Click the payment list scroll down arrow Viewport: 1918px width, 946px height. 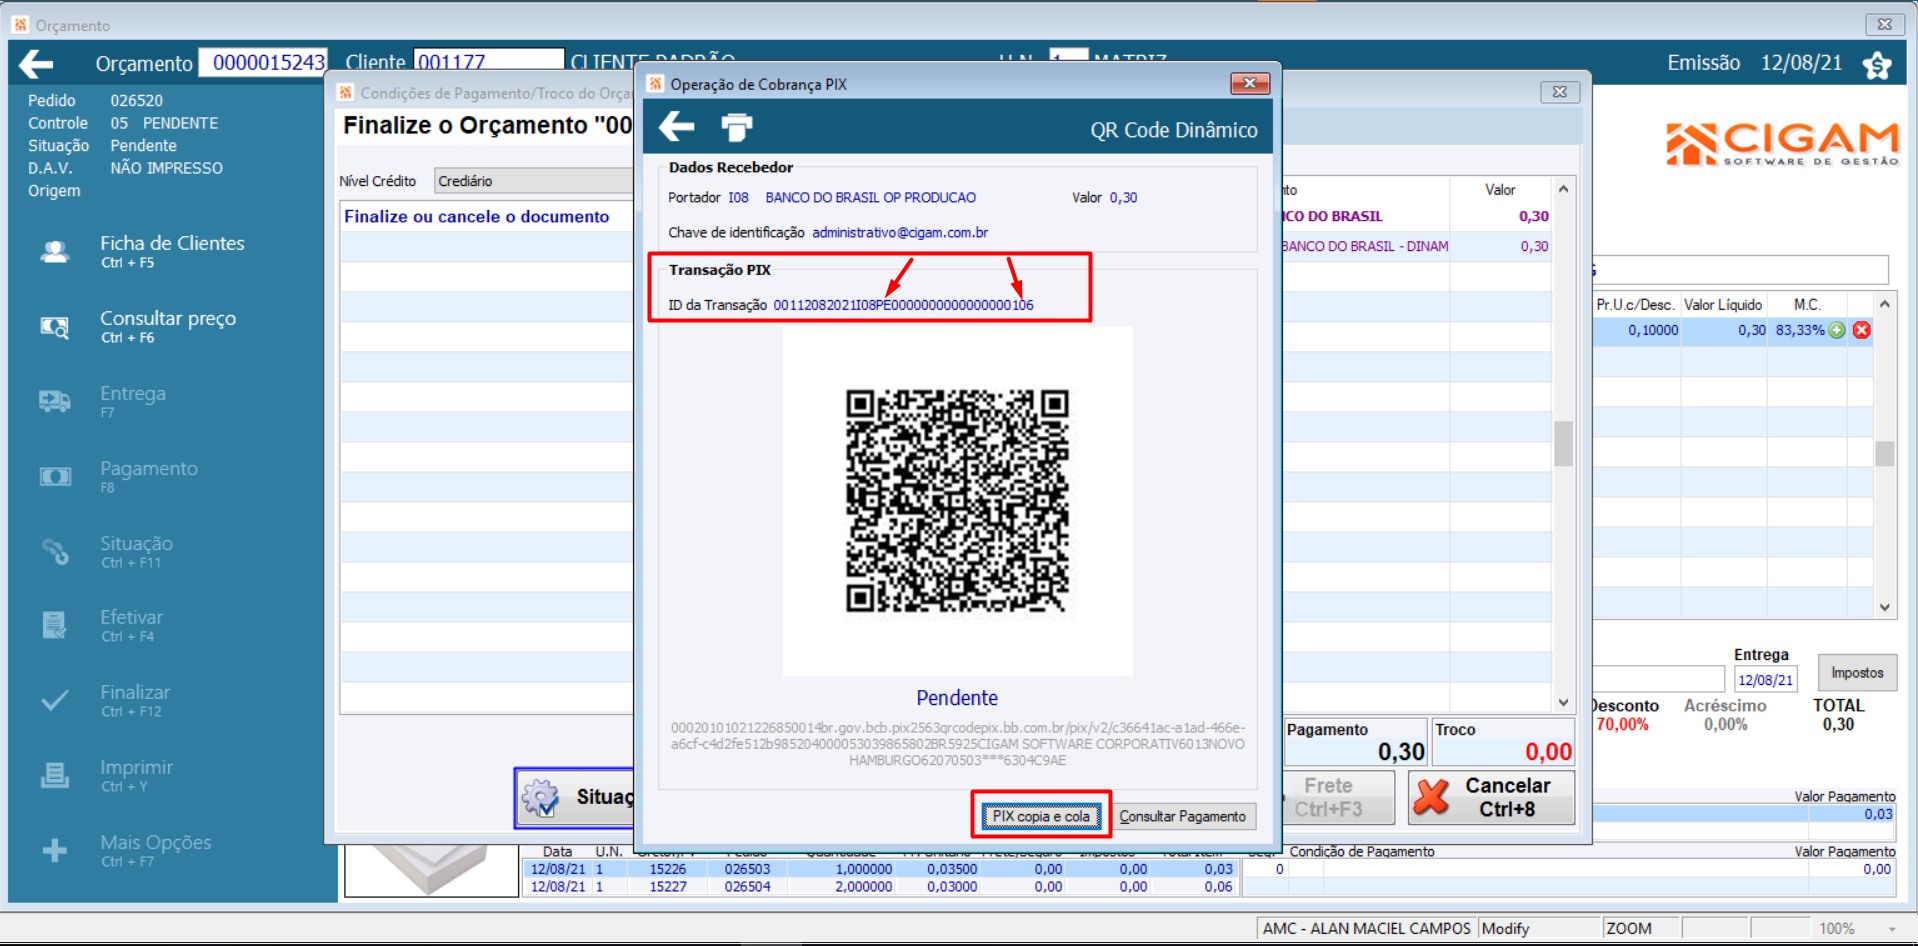tap(1563, 702)
